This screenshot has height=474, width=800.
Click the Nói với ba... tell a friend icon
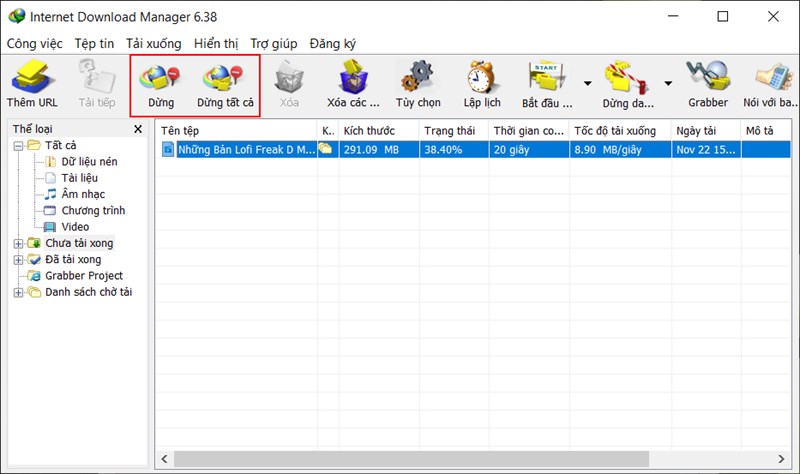coord(773,78)
